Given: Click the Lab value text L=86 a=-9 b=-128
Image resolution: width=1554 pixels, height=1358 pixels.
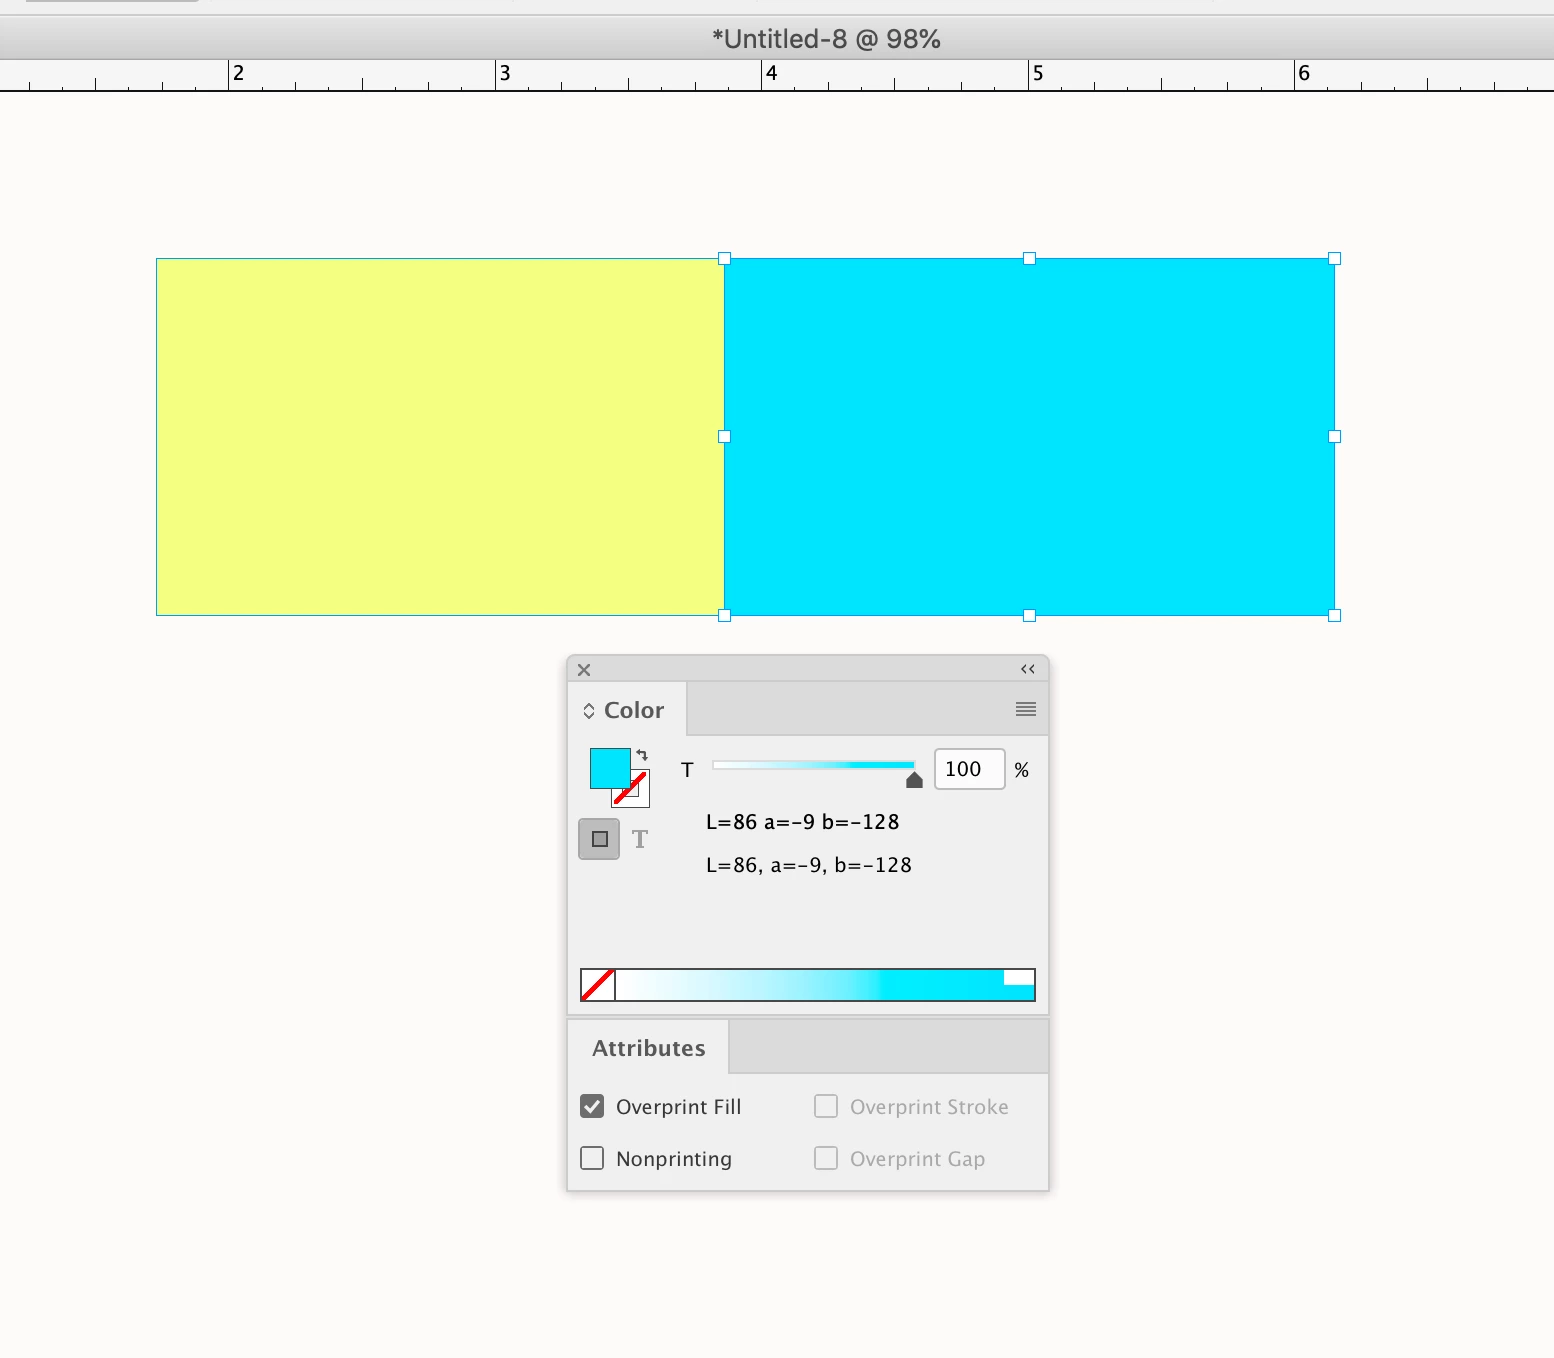Looking at the screenshot, I should (x=803, y=822).
